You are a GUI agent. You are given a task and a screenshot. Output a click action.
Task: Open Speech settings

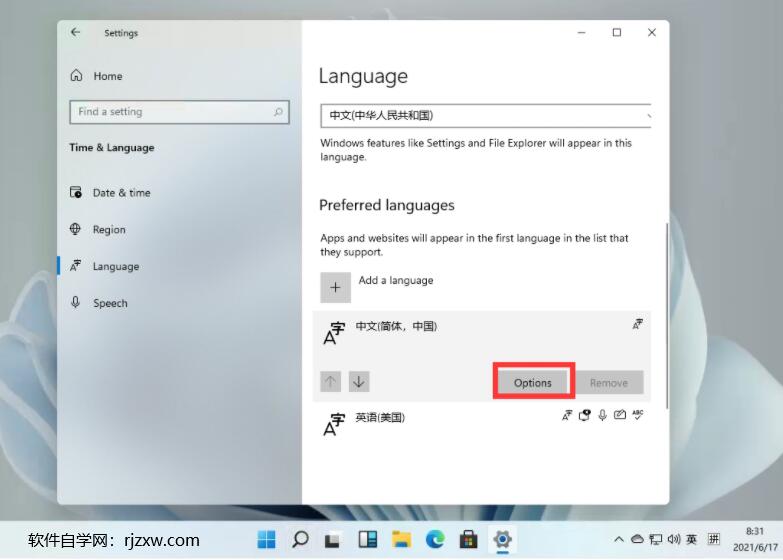[99, 303]
